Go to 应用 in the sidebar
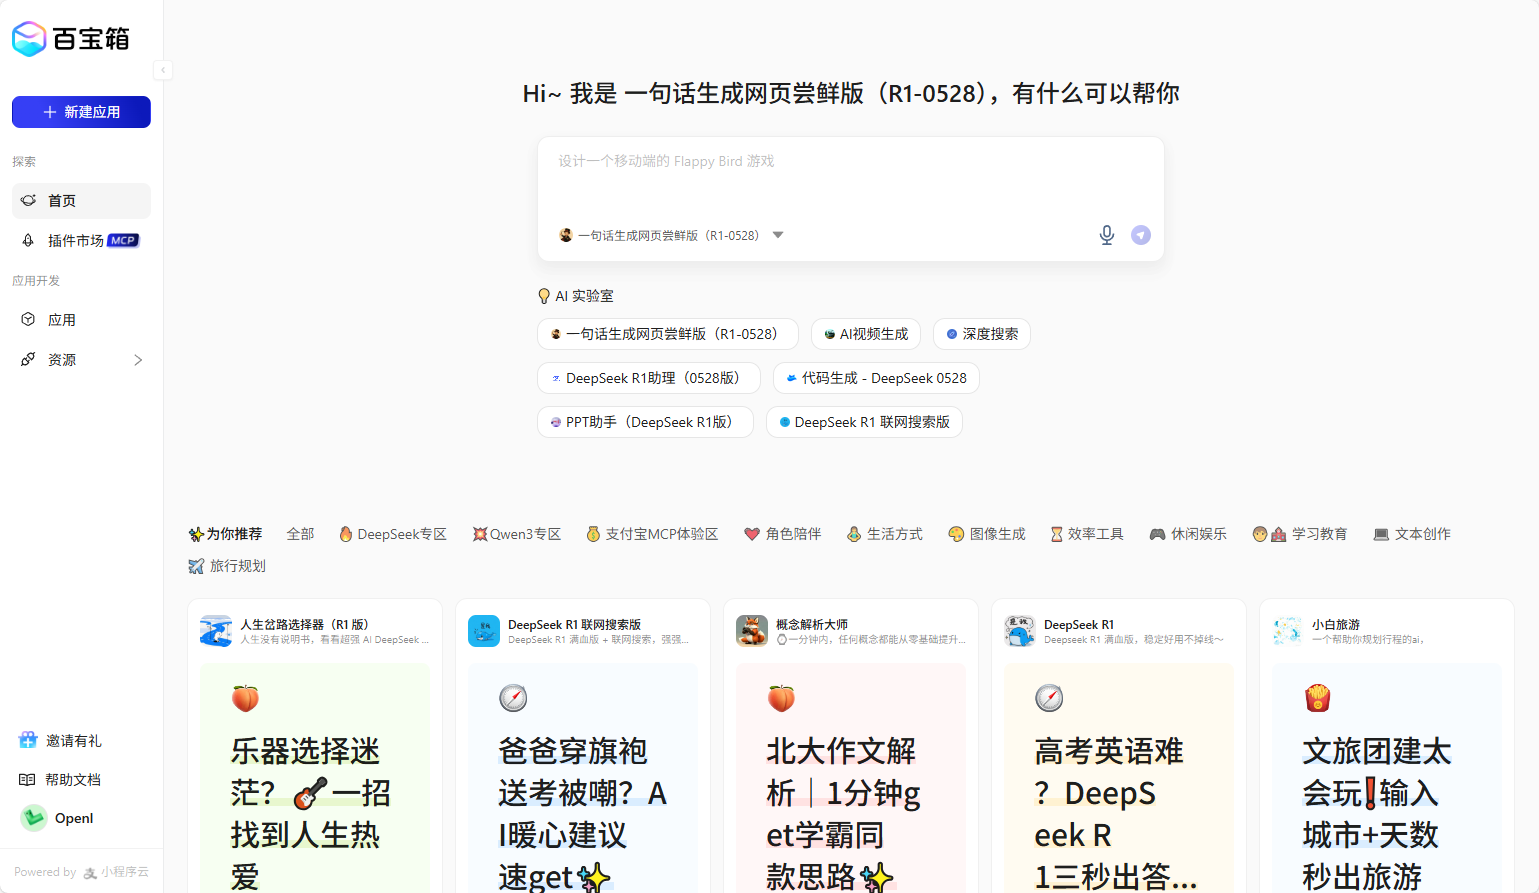The width and height of the screenshot is (1539, 893). pyautogui.click(x=62, y=320)
